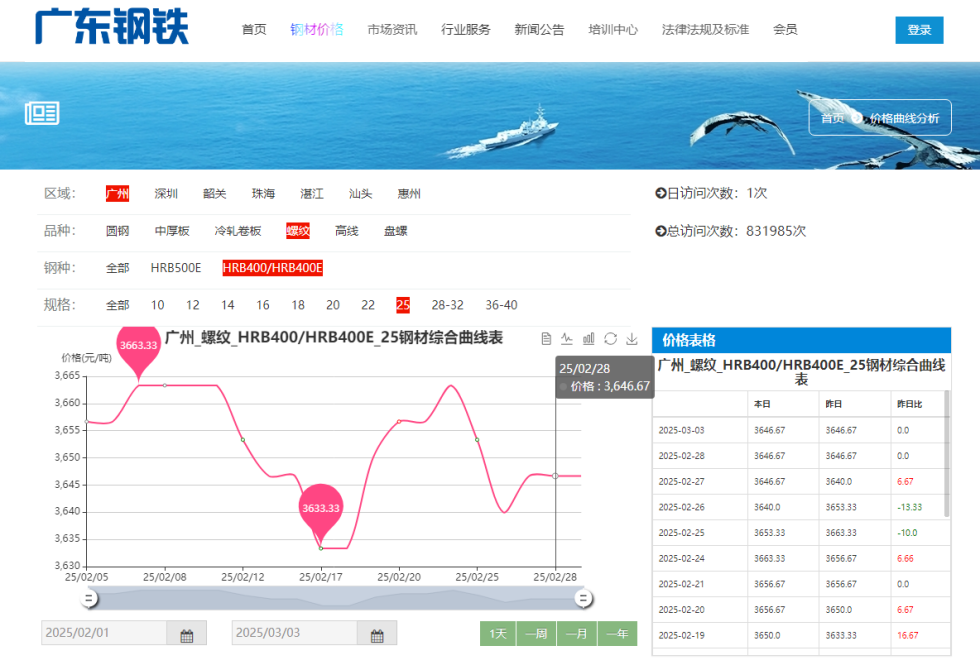
Task: Open calendar for start date 2025/02/01
Action: 186,634
